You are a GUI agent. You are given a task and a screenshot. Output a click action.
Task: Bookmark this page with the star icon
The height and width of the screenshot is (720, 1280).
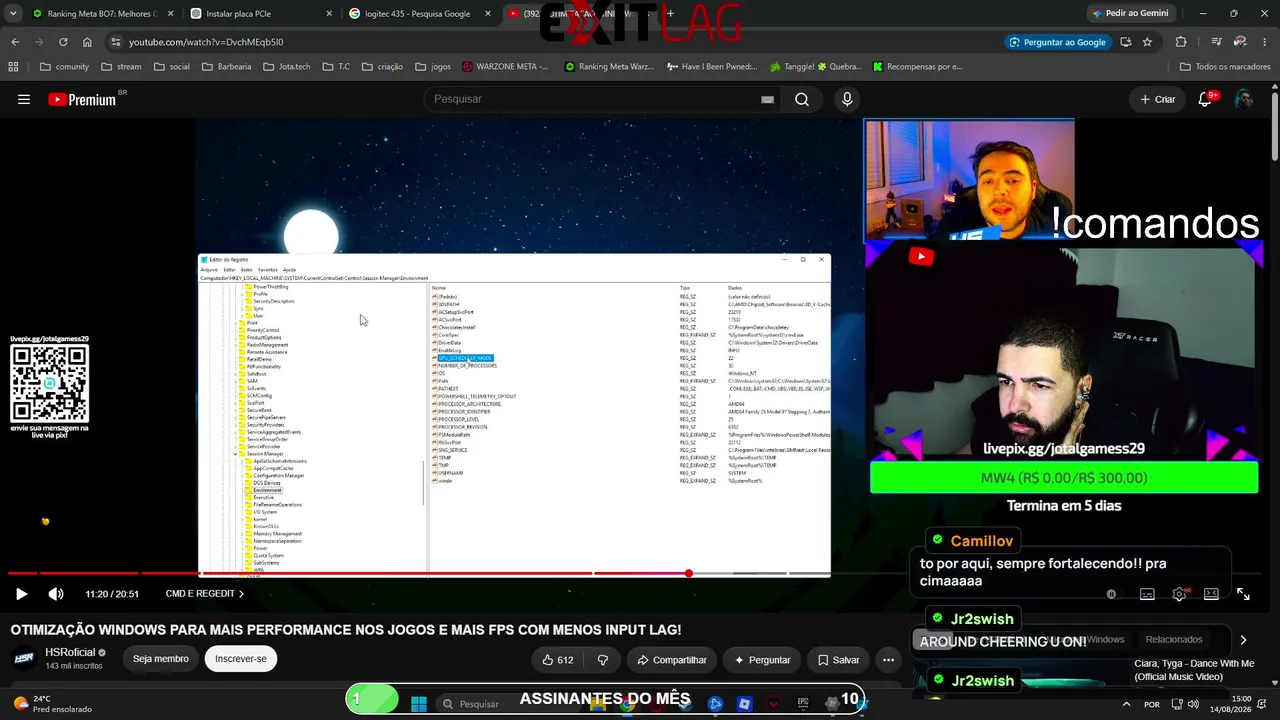[x=1147, y=42]
